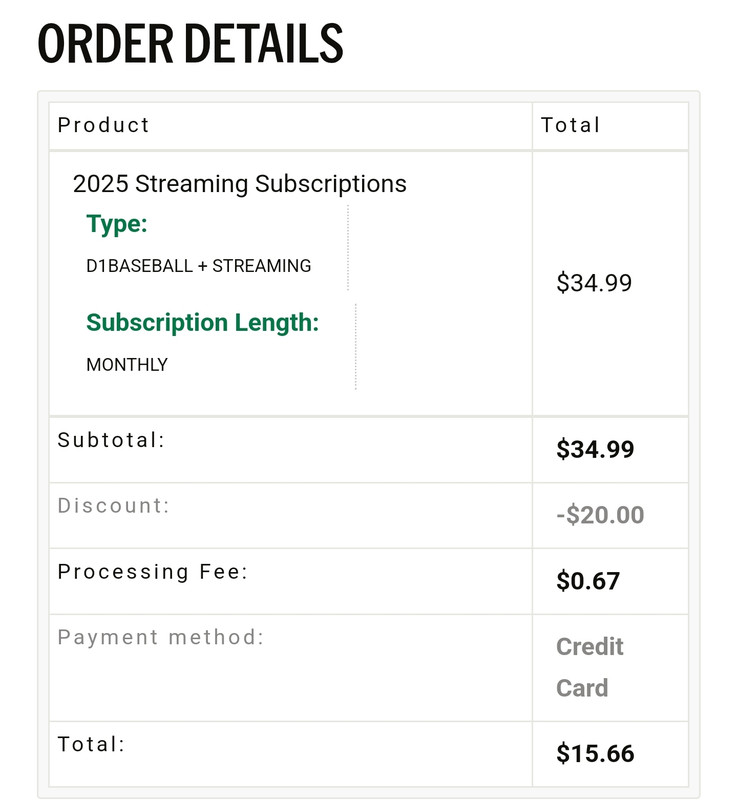Screen dimensions: 737x800
Task: Click the Subtotal: row label
Action: [111, 440]
